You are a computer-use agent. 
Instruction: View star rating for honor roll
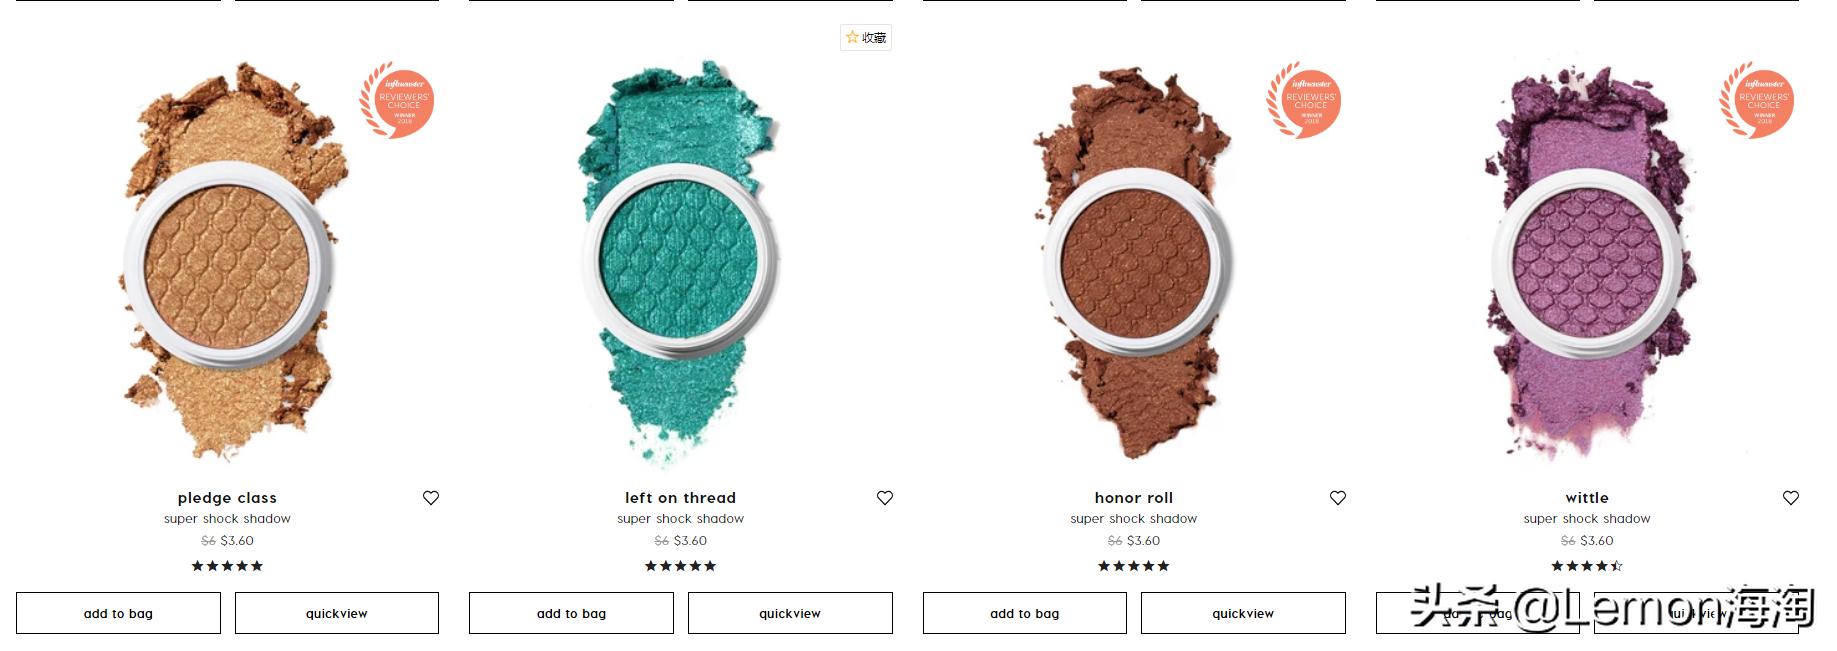(x=1134, y=566)
